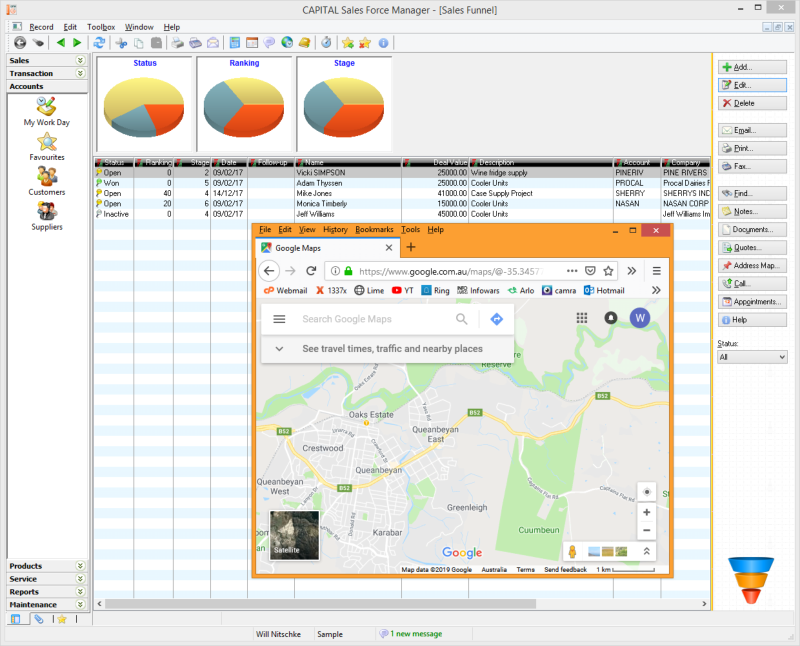The image size is (800, 646).
Task: Click the speech bubble messages toolbar icon
Action: tap(269, 43)
